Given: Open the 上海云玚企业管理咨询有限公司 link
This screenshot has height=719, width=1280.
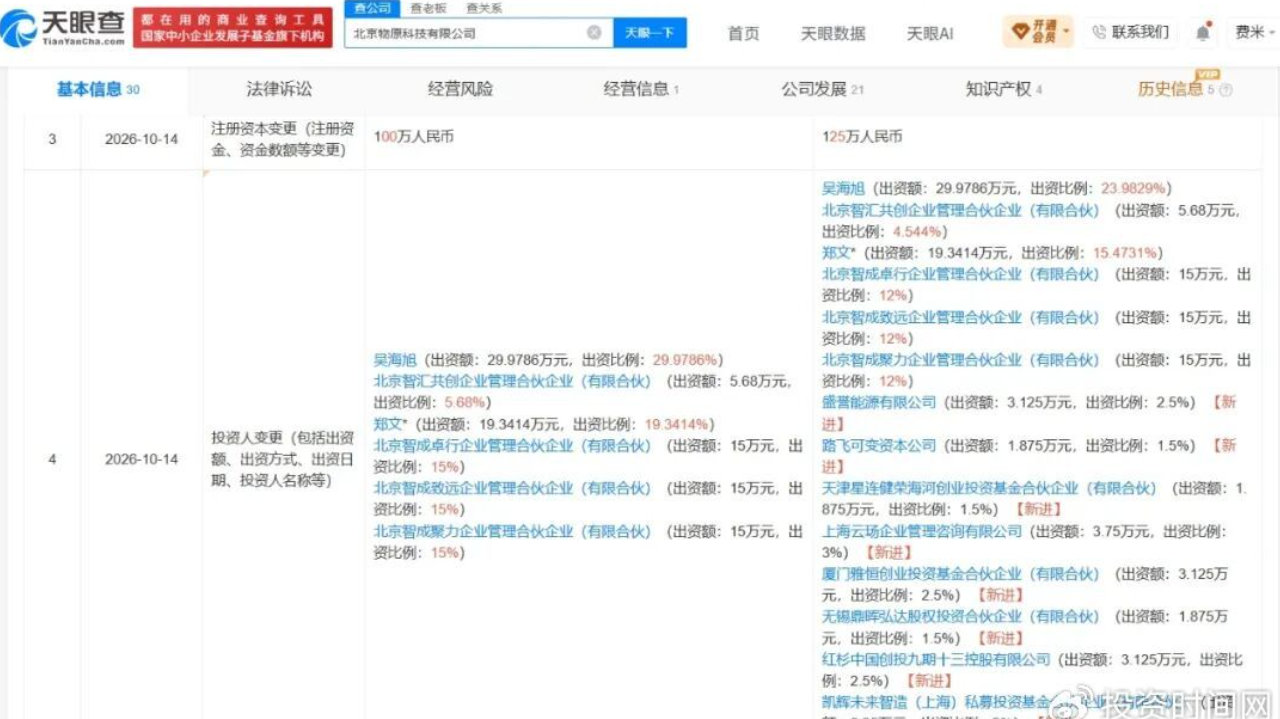Looking at the screenshot, I should (922, 531).
